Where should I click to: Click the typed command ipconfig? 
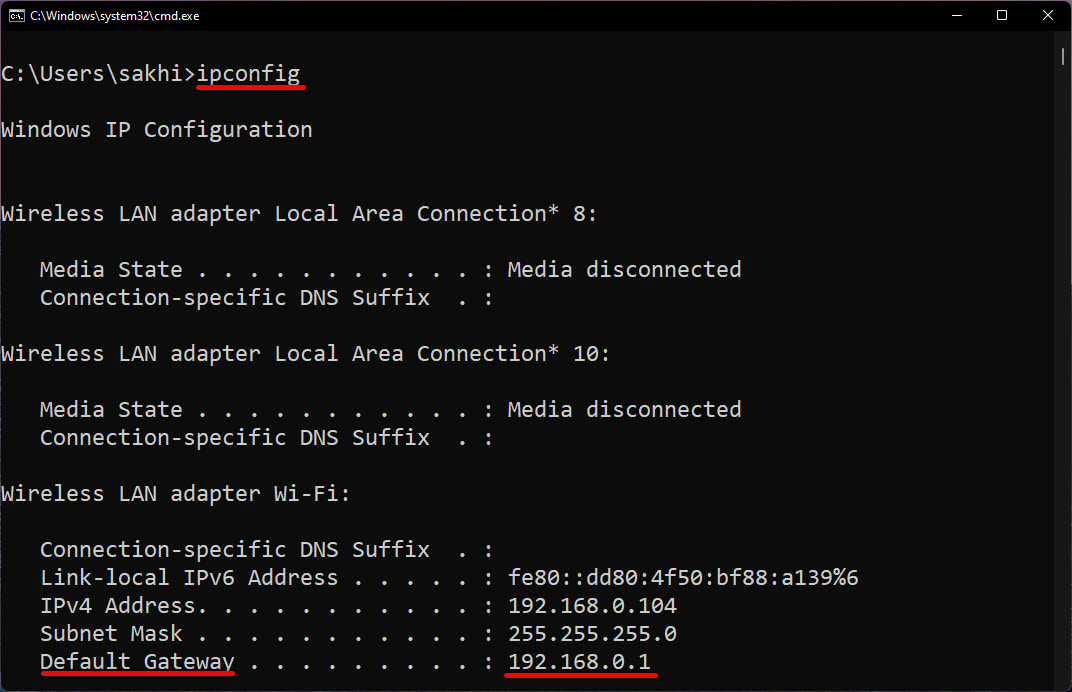click(248, 74)
